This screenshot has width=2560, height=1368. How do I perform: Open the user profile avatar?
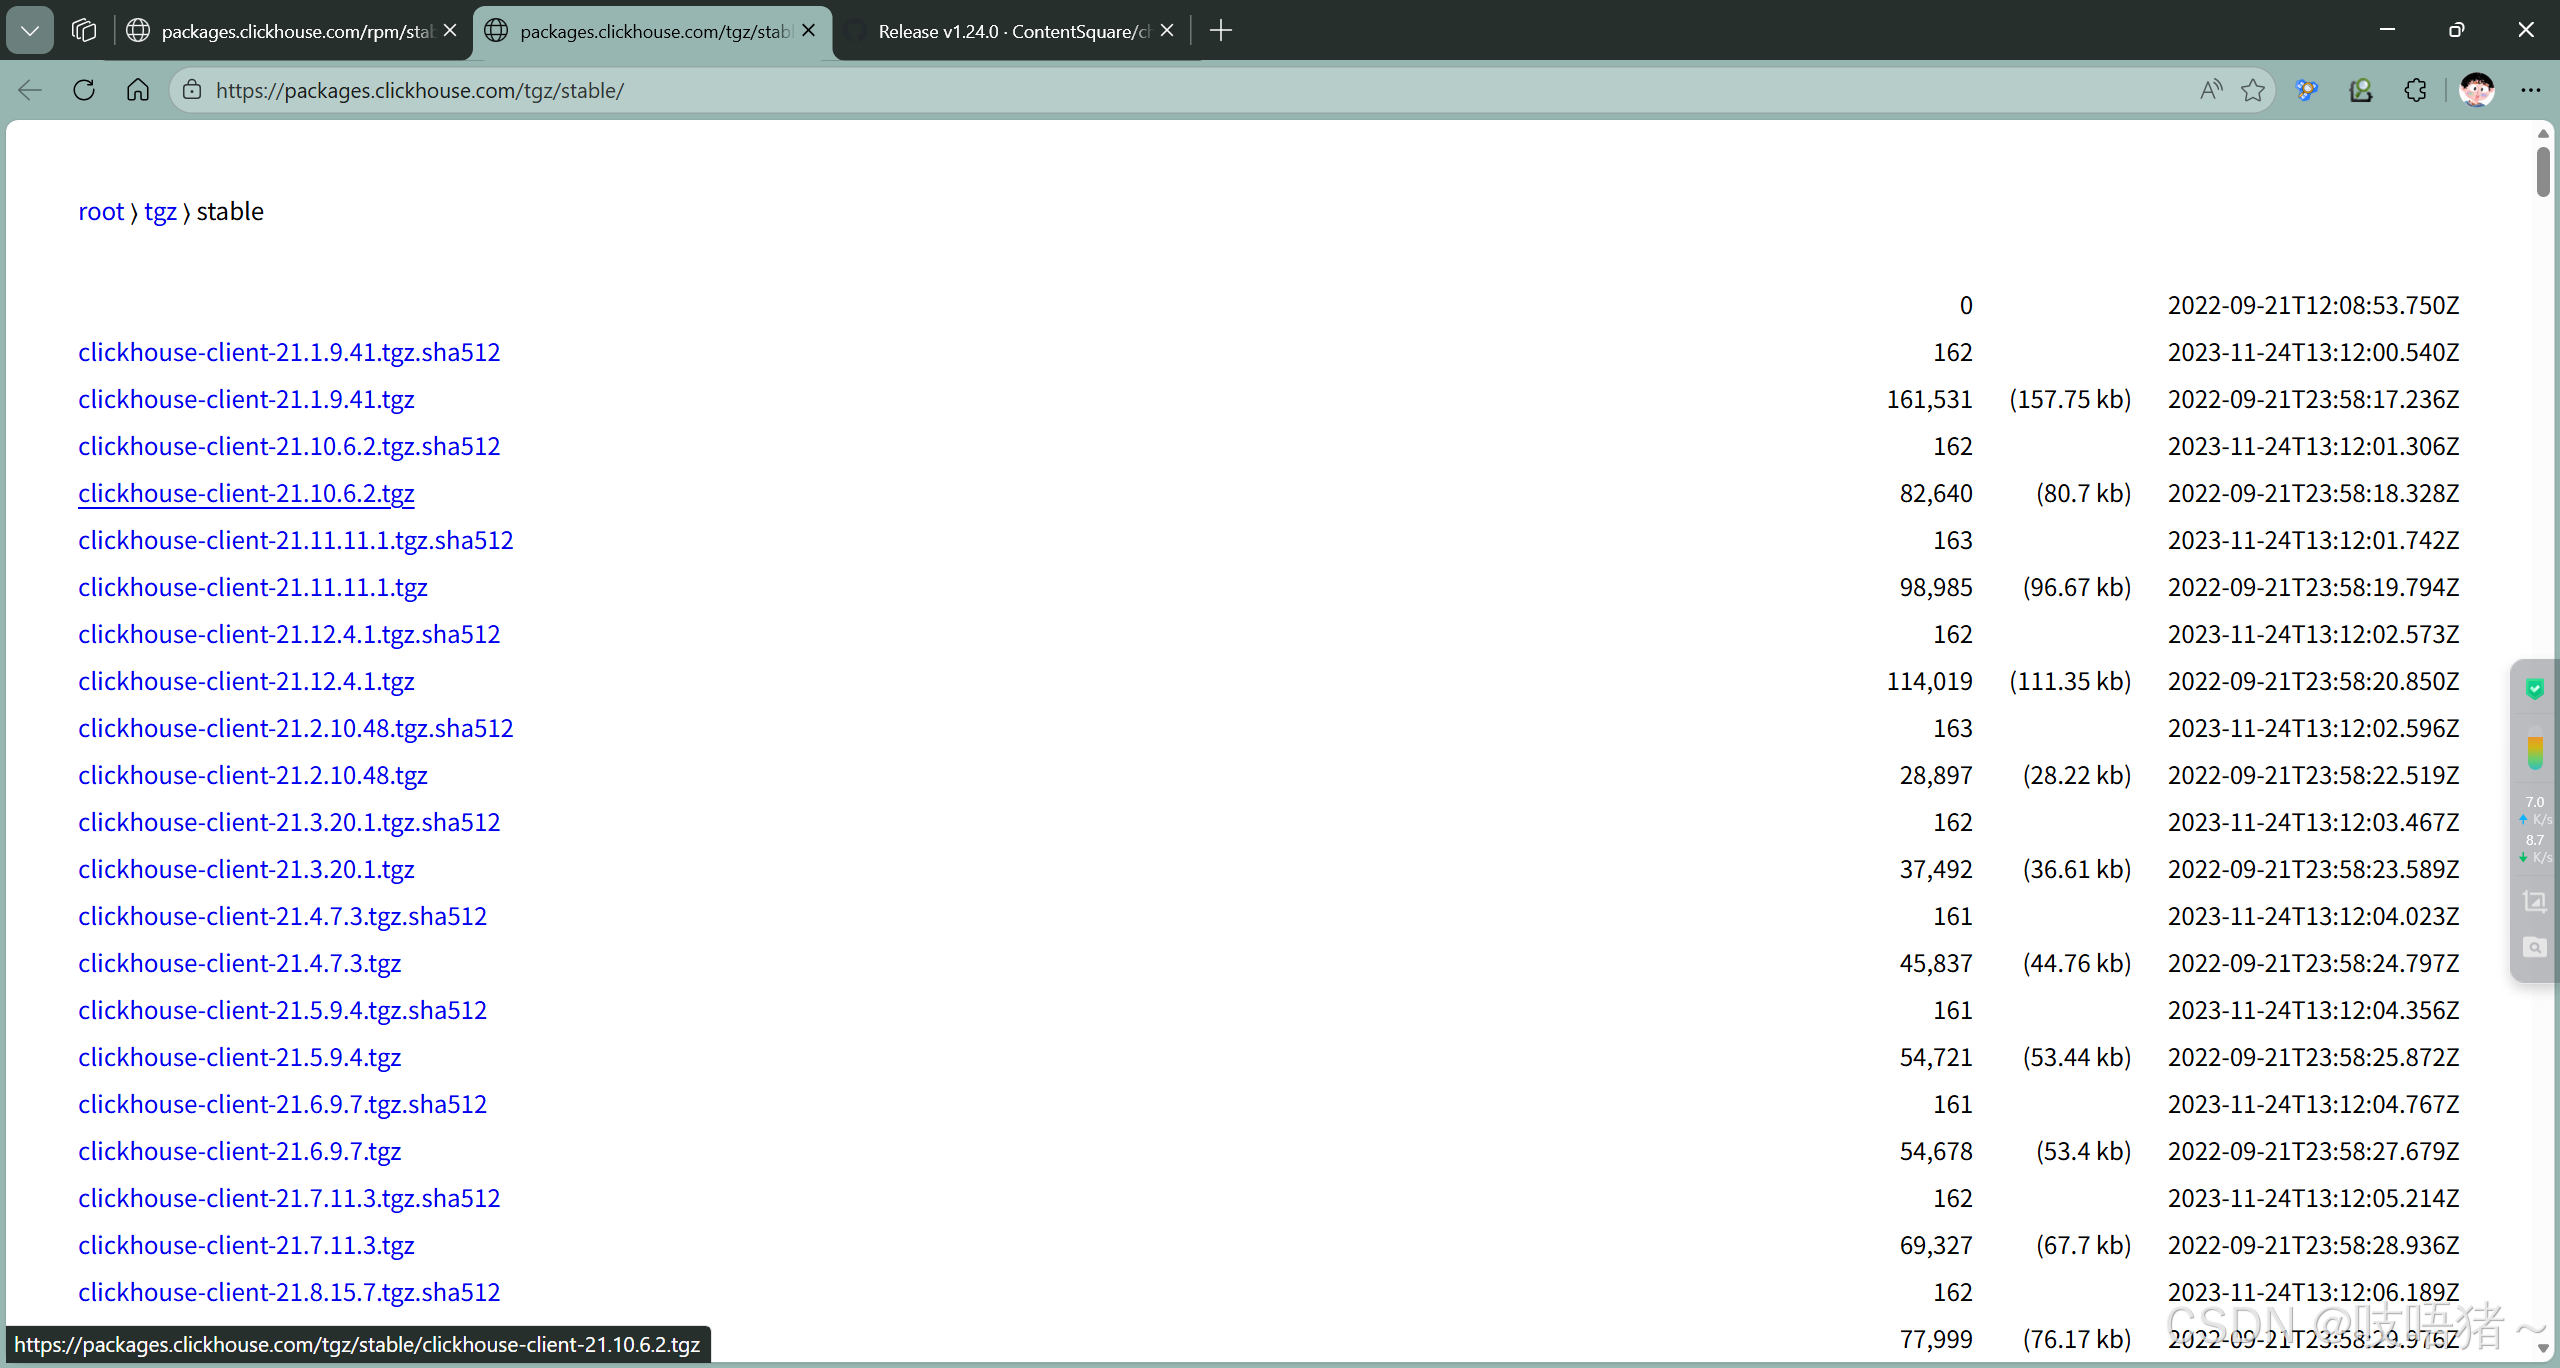coord(2476,90)
